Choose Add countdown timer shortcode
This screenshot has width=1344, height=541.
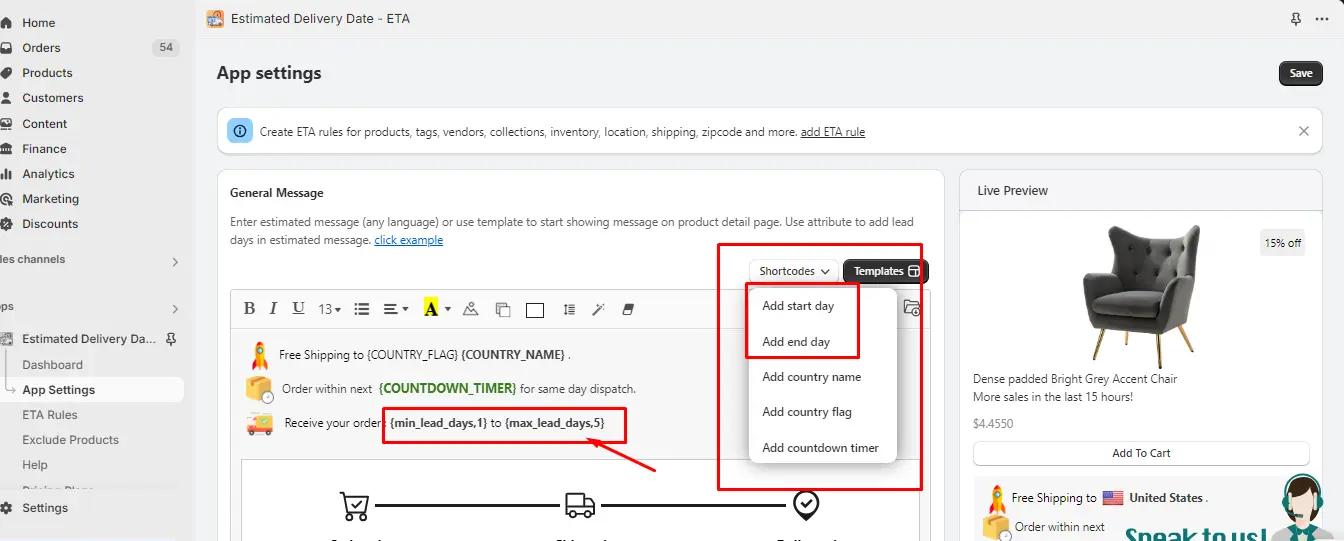(x=820, y=448)
